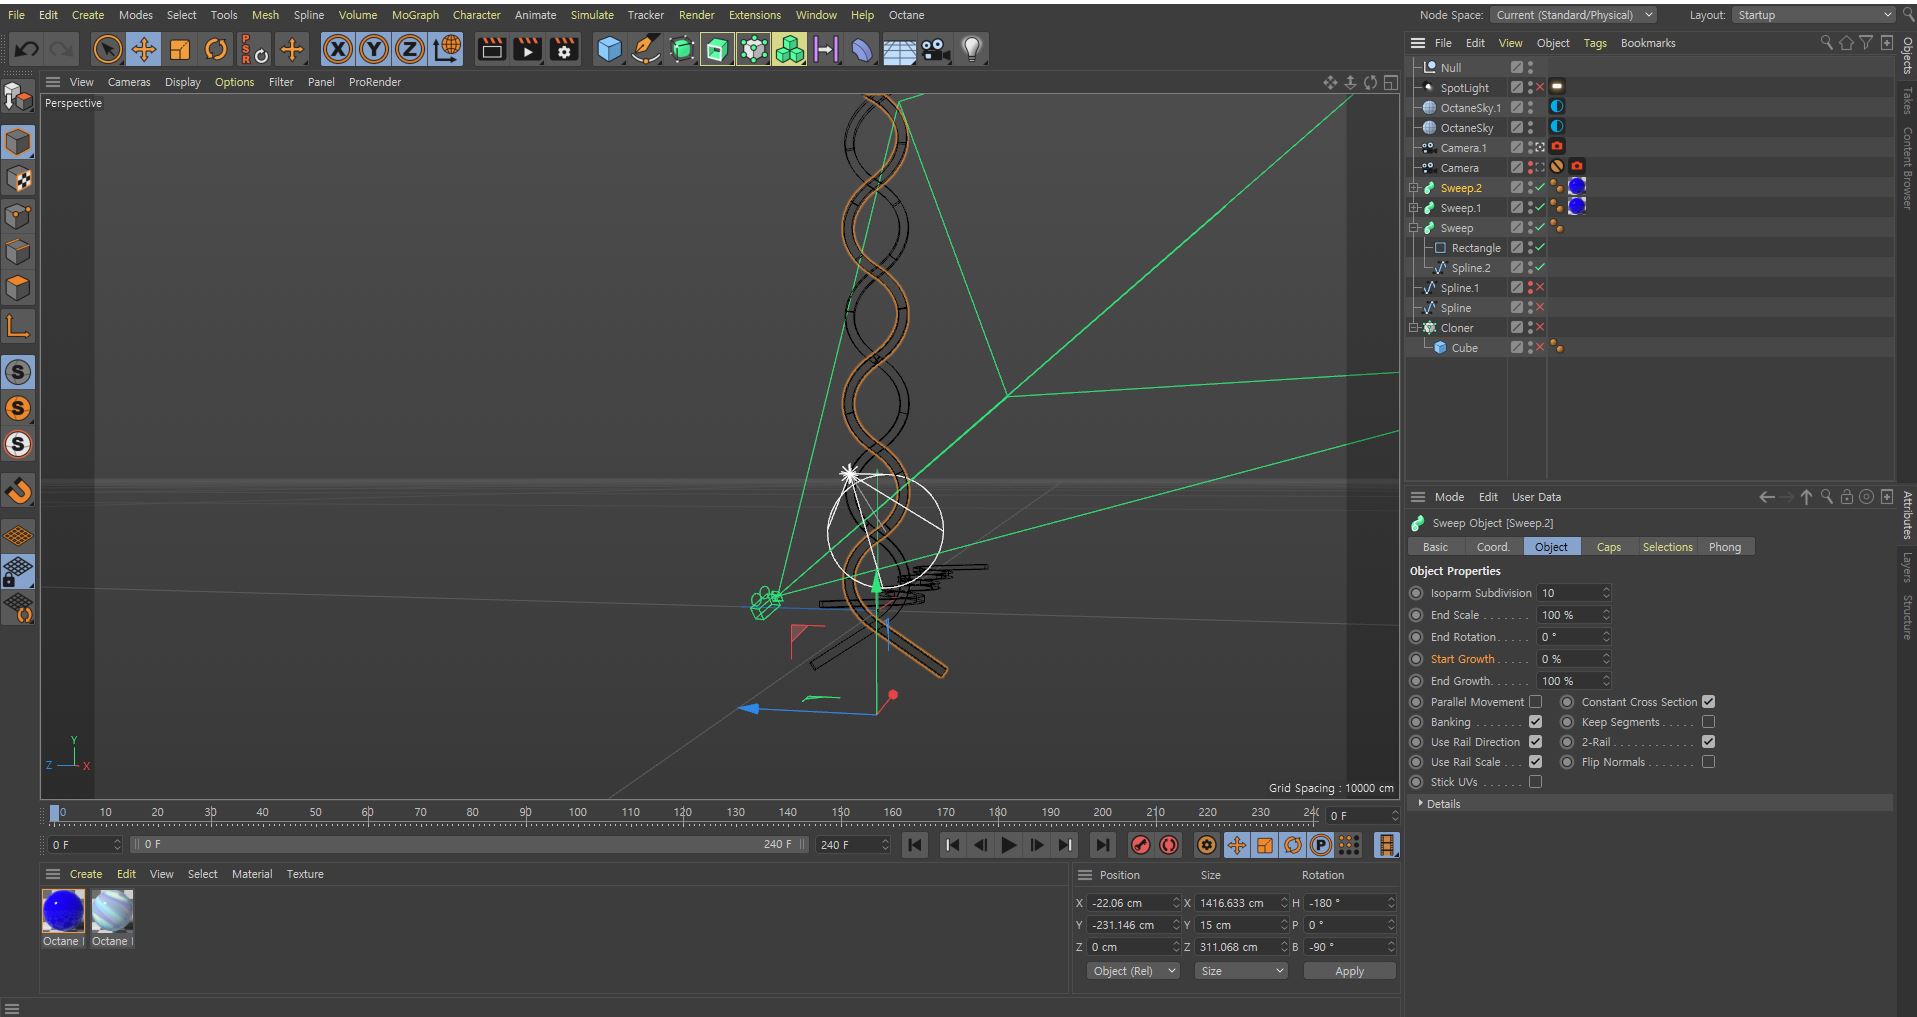1917x1017 pixels.
Task: Click Render View clapperboard icon
Action: pyautogui.click(x=491, y=49)
